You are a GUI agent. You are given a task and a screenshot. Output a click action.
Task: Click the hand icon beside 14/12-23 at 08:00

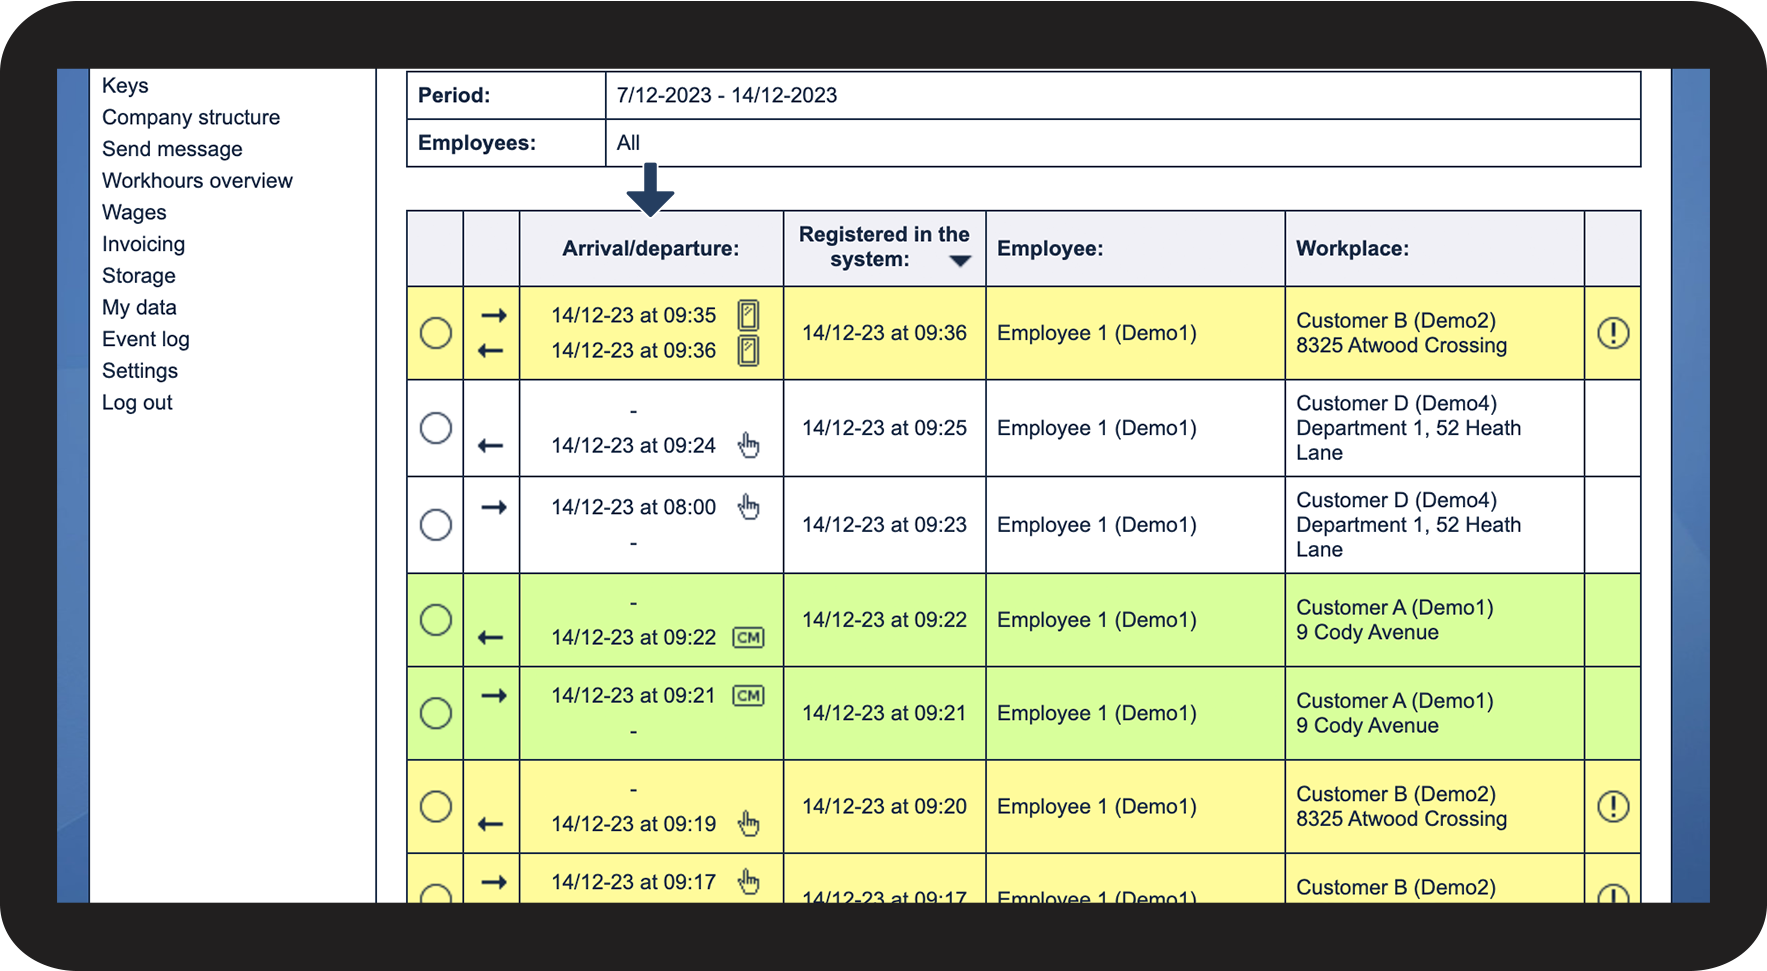tap(748, 507)
